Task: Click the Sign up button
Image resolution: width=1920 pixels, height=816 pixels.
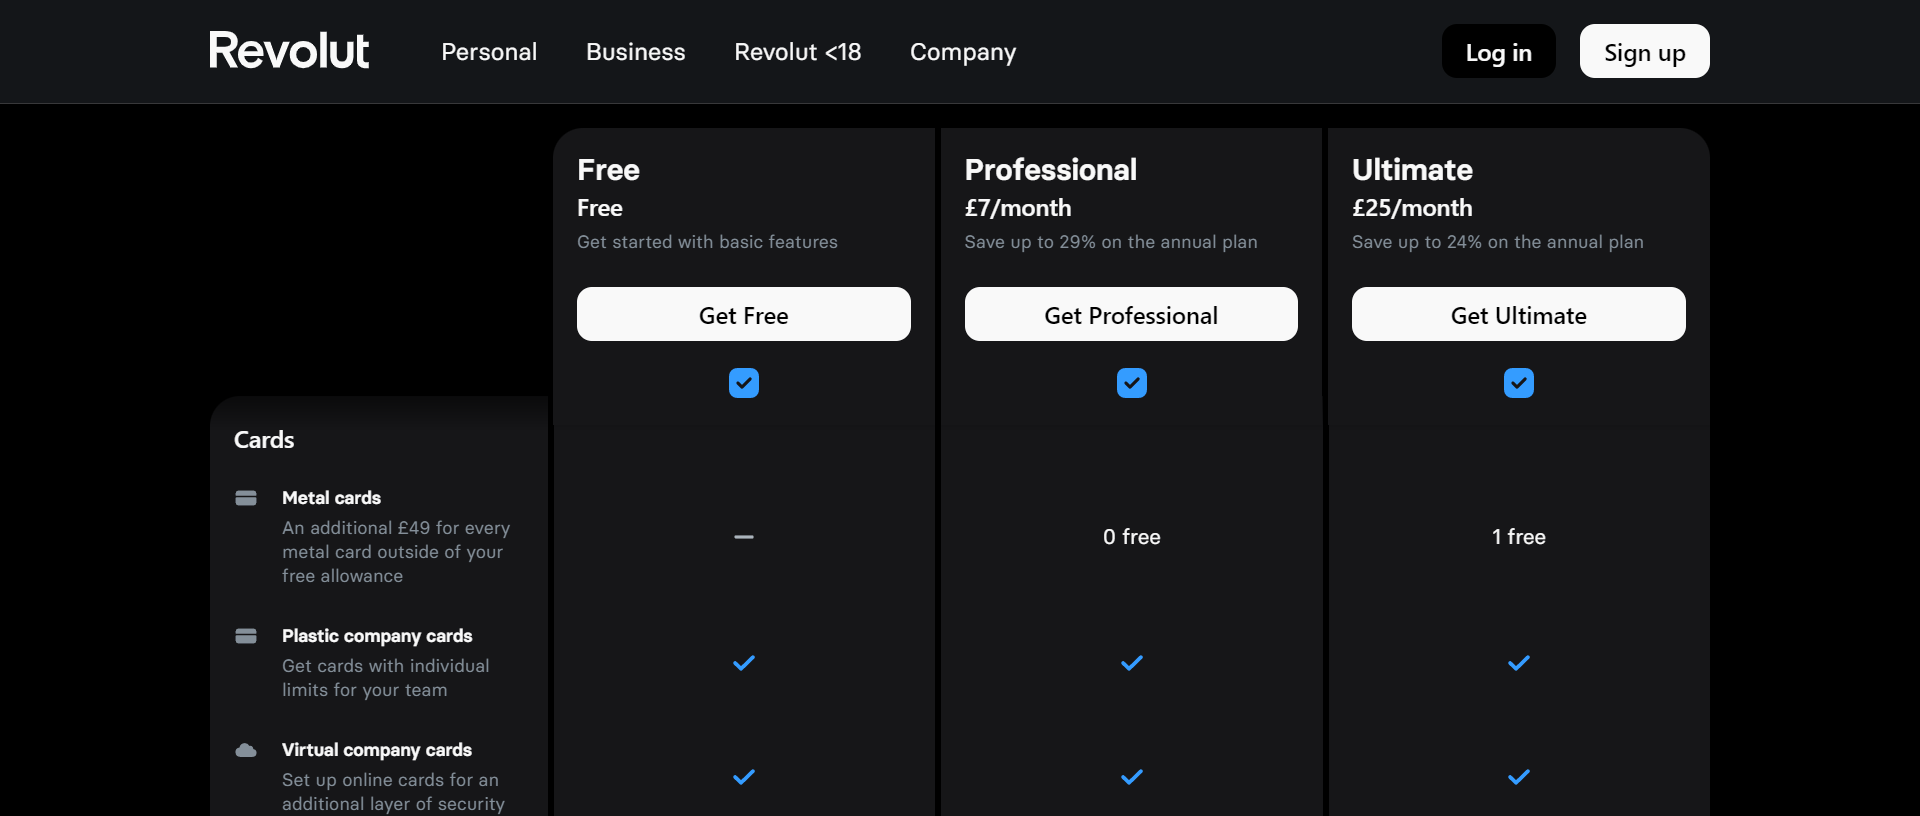Action: (1644, 51)
